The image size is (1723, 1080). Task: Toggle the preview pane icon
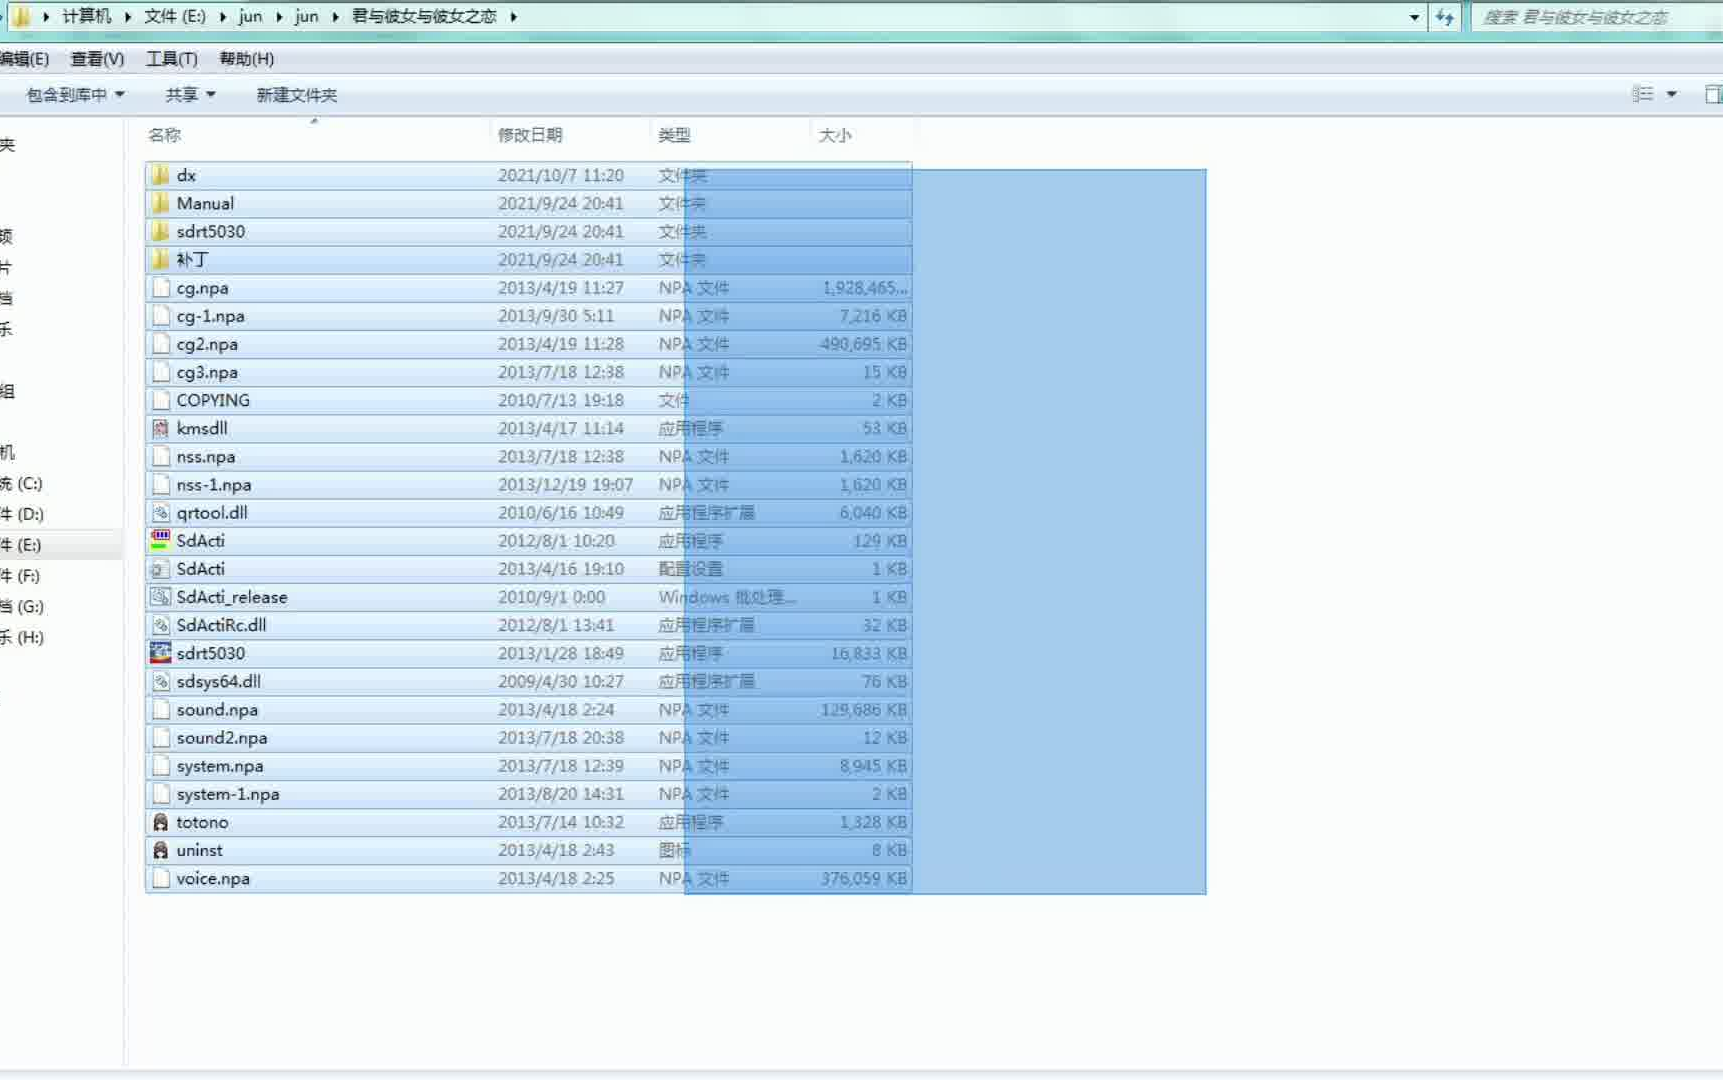tap(1712, 94)
